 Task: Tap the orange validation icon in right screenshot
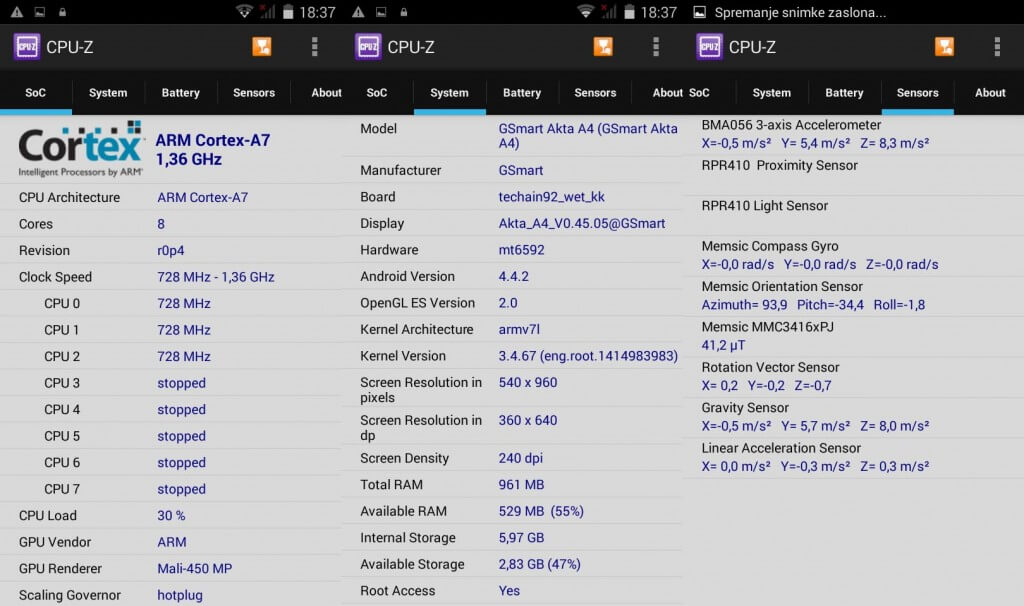click(944, 46)
